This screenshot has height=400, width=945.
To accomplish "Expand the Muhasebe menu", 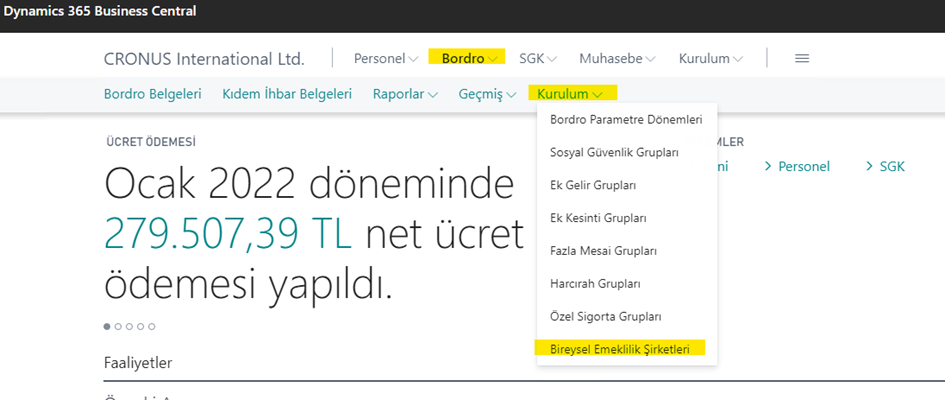I will pos(617,59).
